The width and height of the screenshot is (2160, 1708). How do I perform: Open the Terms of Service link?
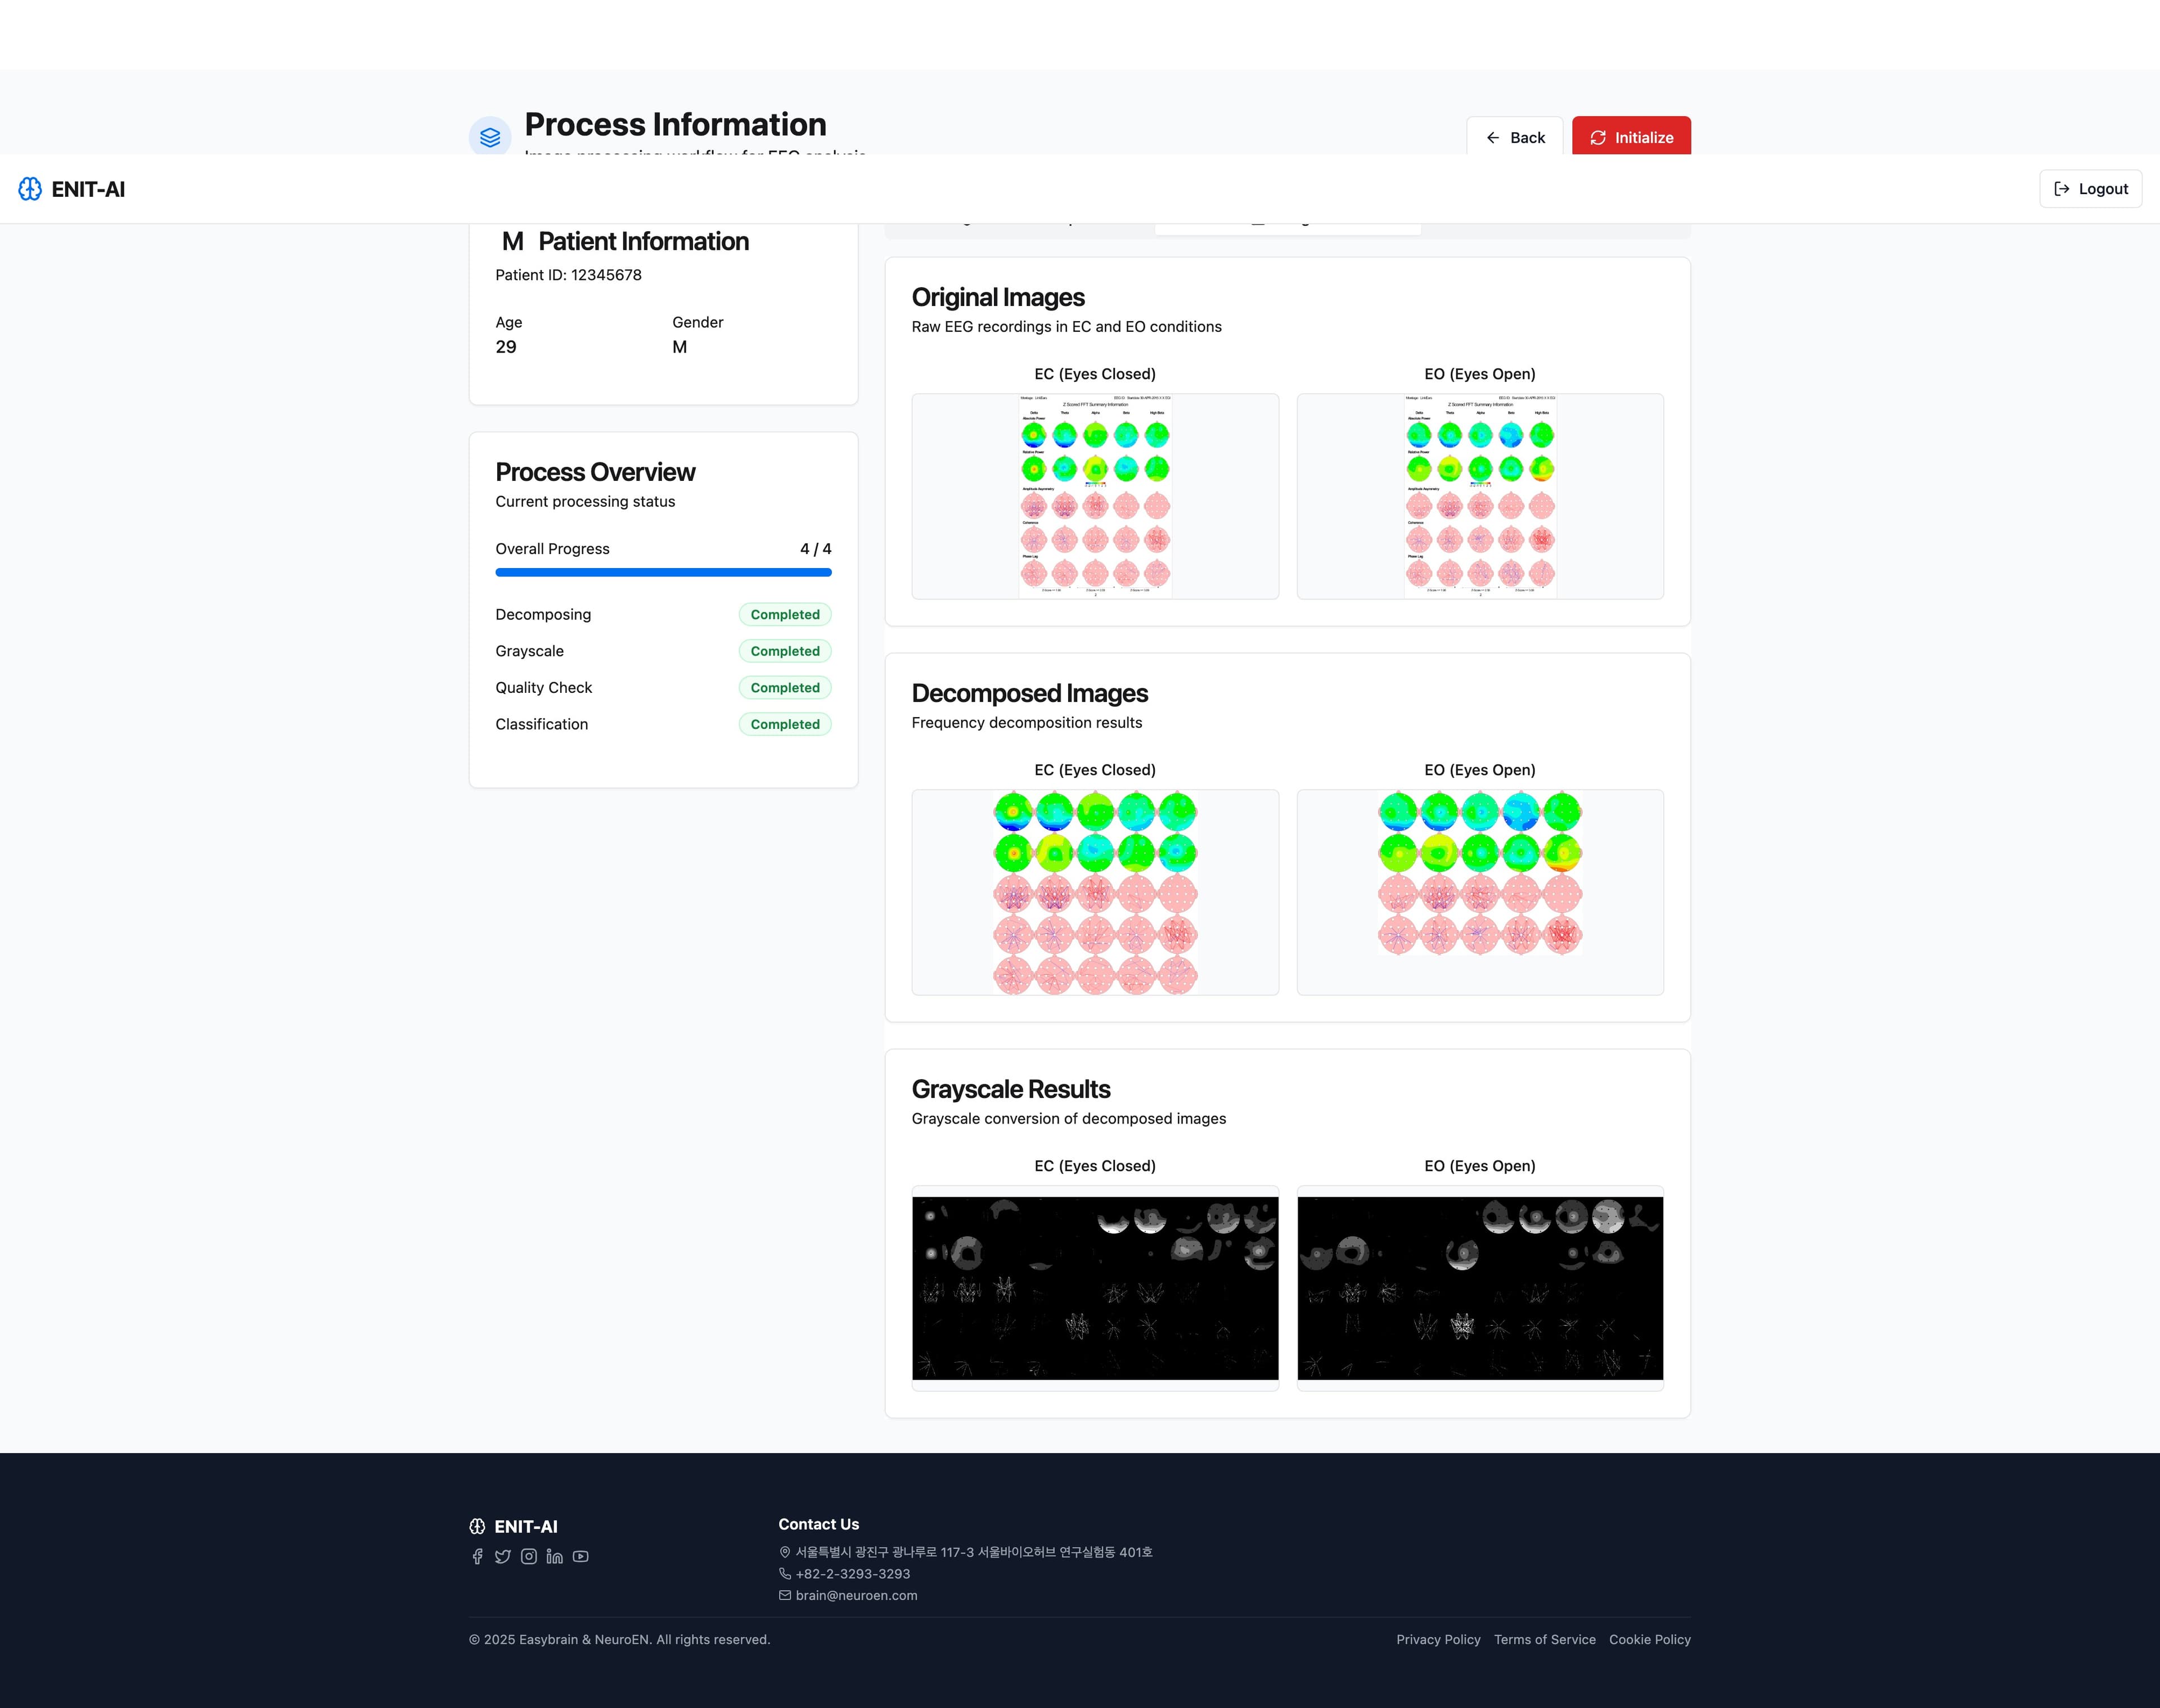[x=1545, y=1639]
